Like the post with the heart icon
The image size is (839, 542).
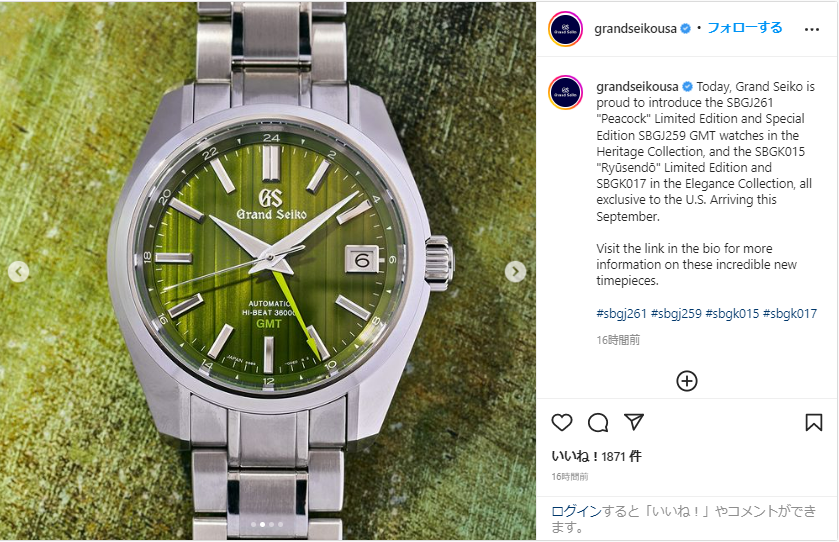pos(562,423)
